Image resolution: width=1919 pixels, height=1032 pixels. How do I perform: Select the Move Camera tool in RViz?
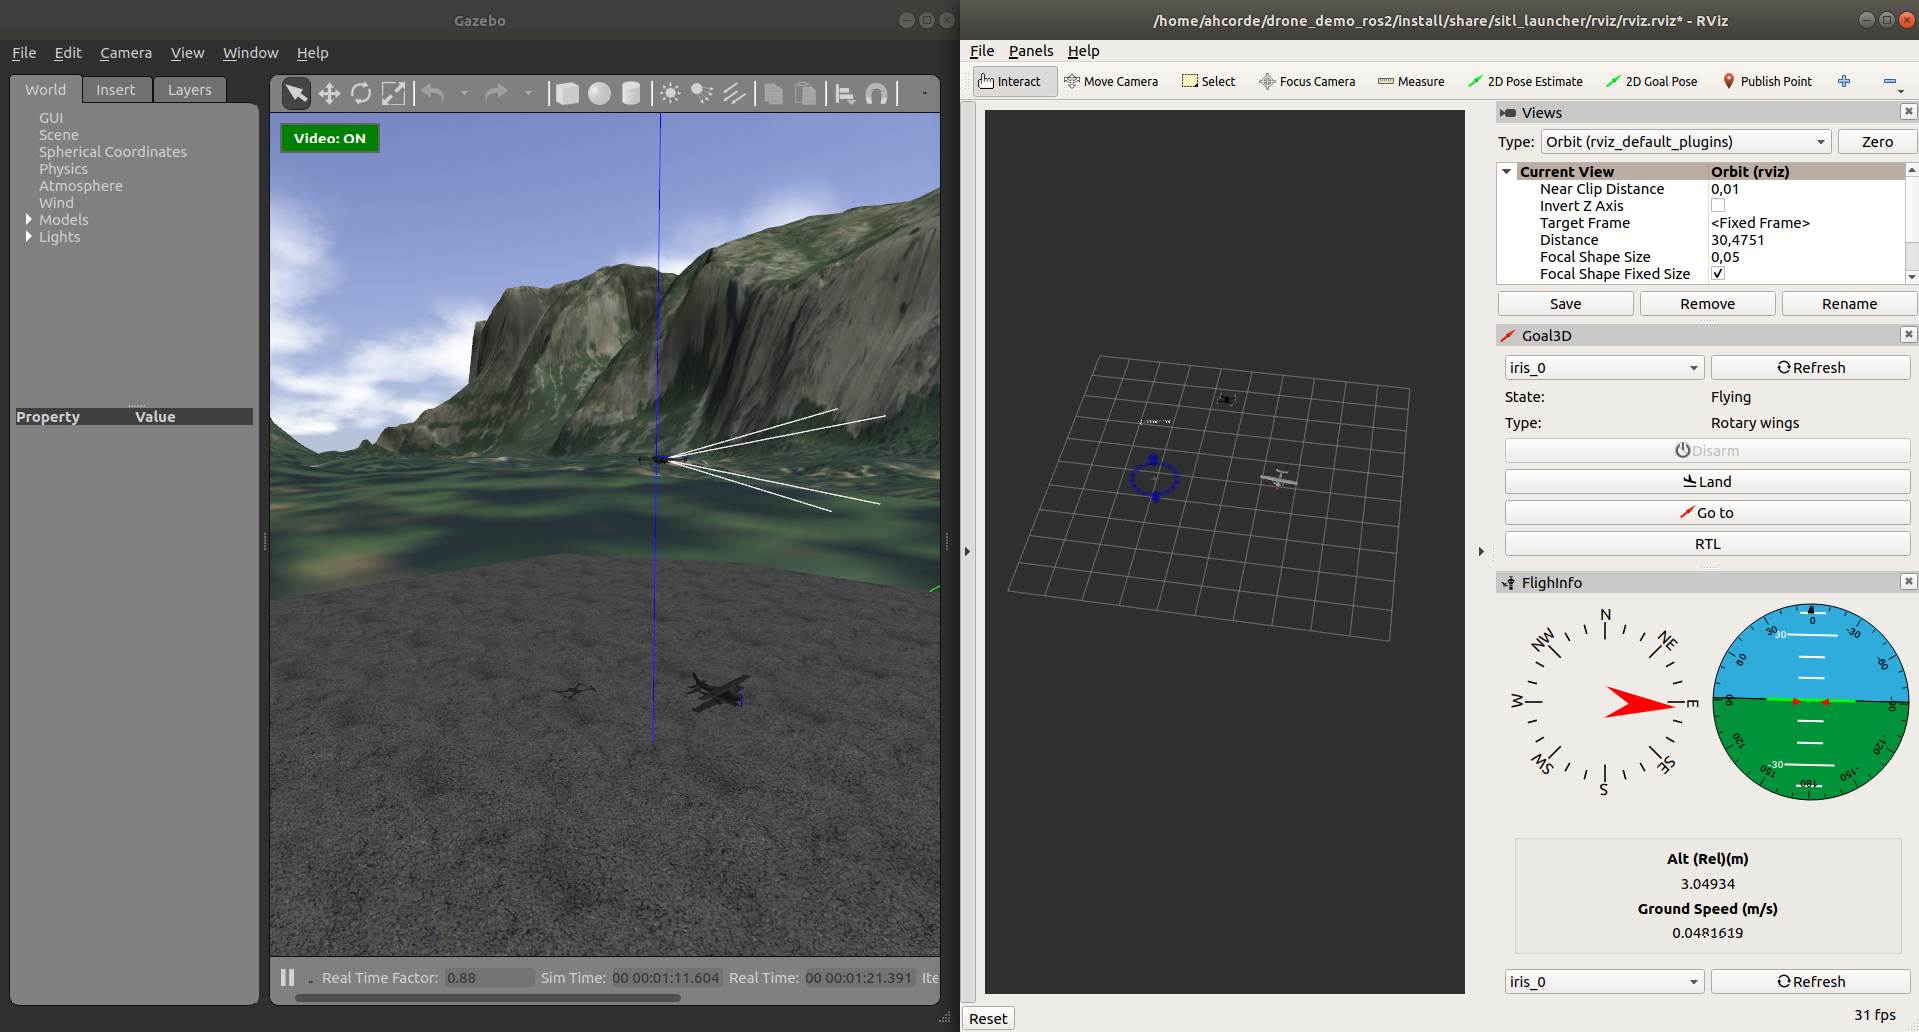point(1111,81)
